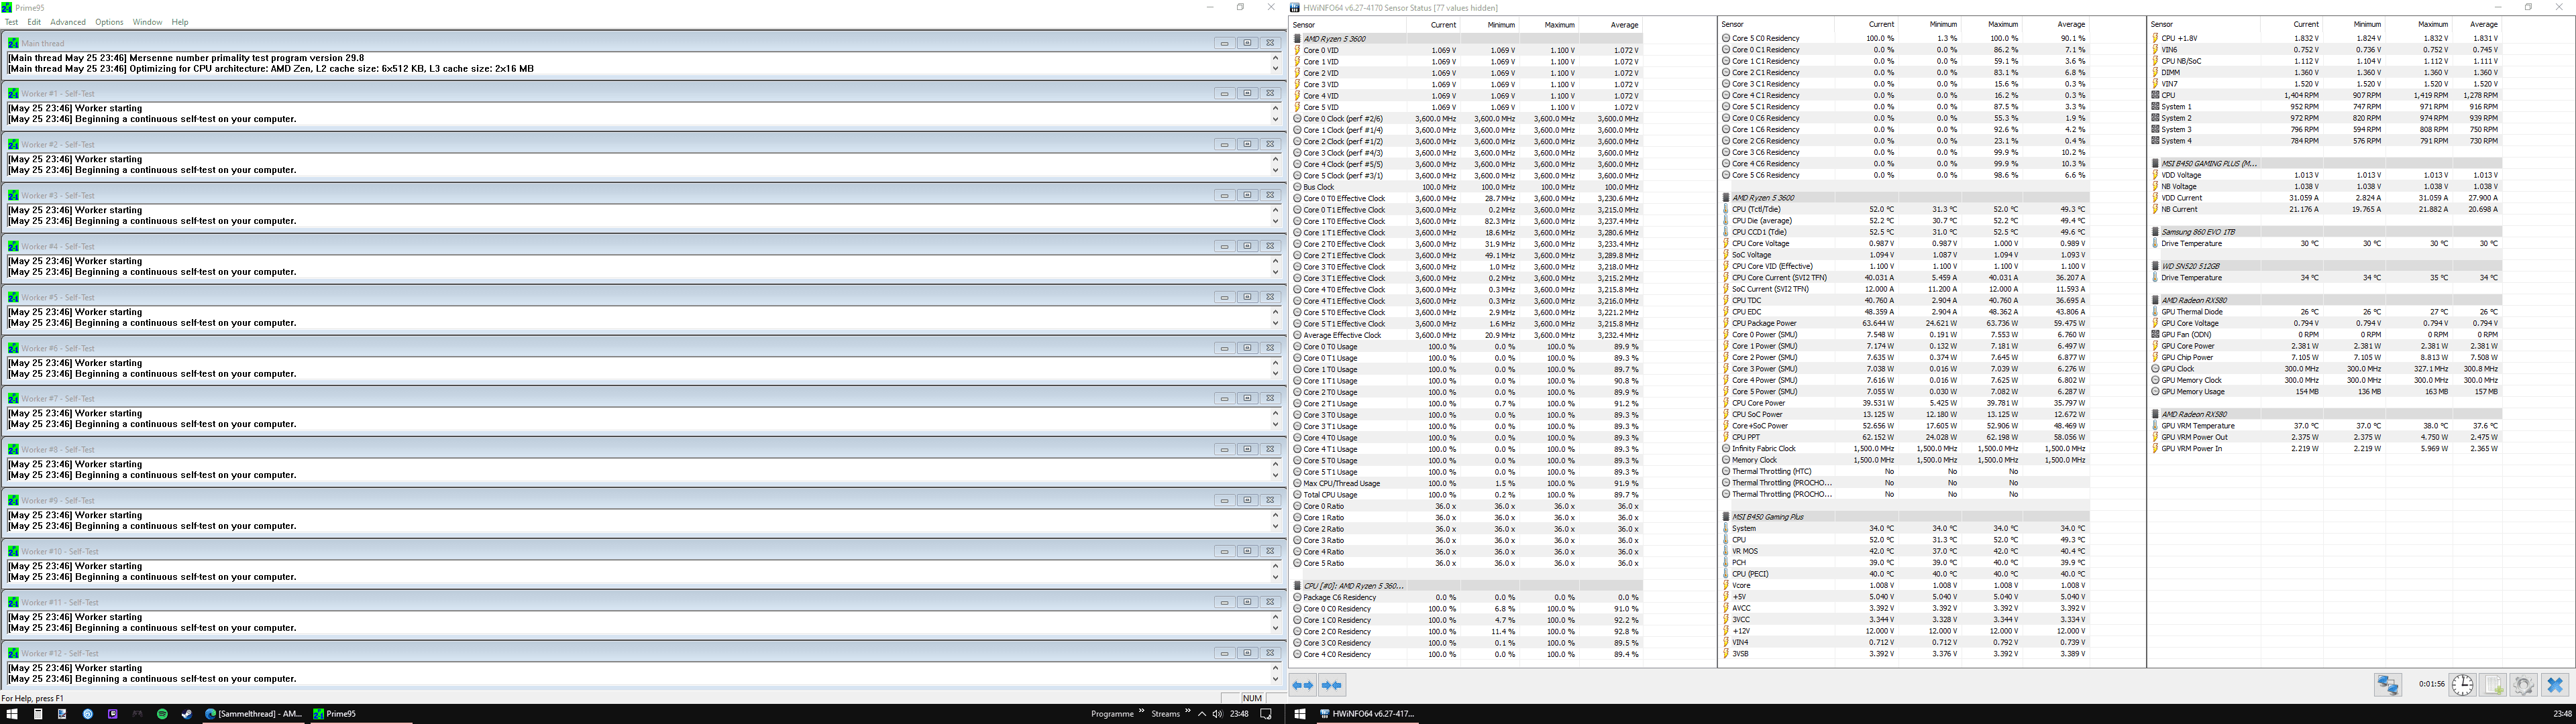Open HWiNFO remote network monitoring icon
The image size is (2576, 724).
click(2388, 685)
